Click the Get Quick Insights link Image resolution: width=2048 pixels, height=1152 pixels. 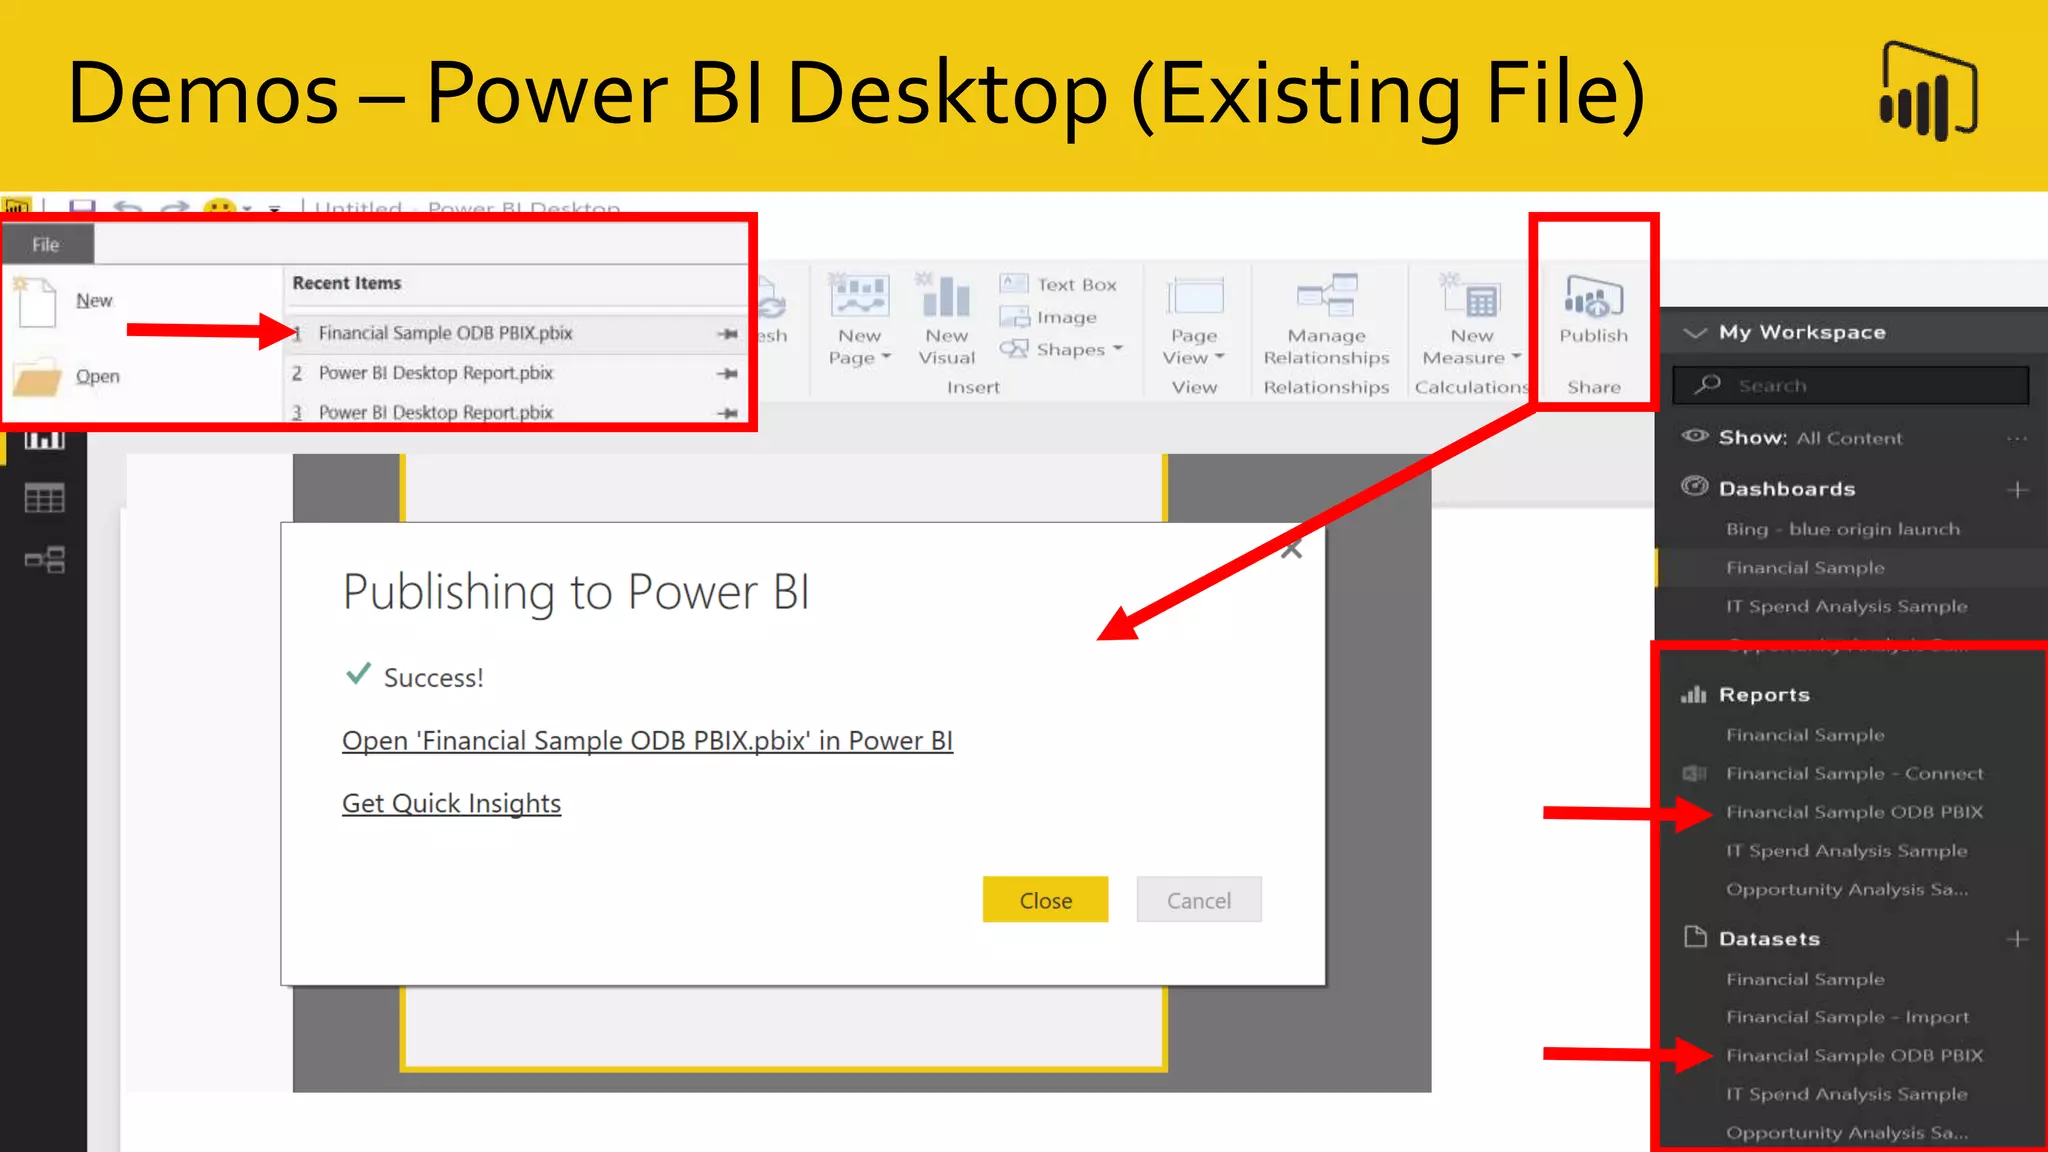[451, 804]
